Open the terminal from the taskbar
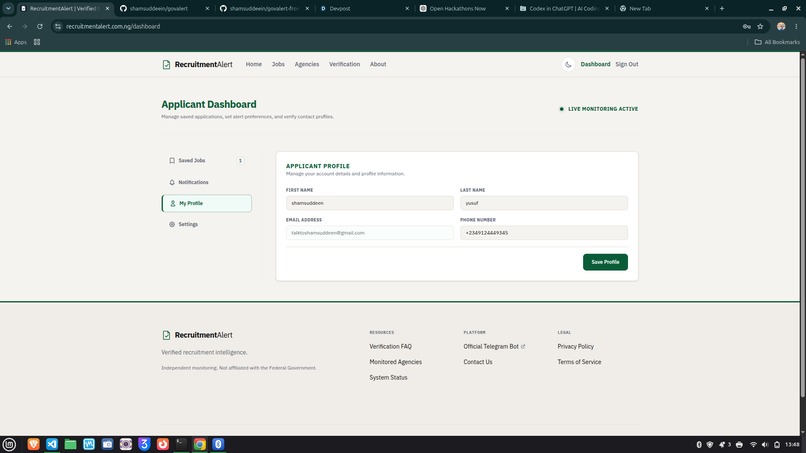The image size is (806, 453). pos(181,444)
